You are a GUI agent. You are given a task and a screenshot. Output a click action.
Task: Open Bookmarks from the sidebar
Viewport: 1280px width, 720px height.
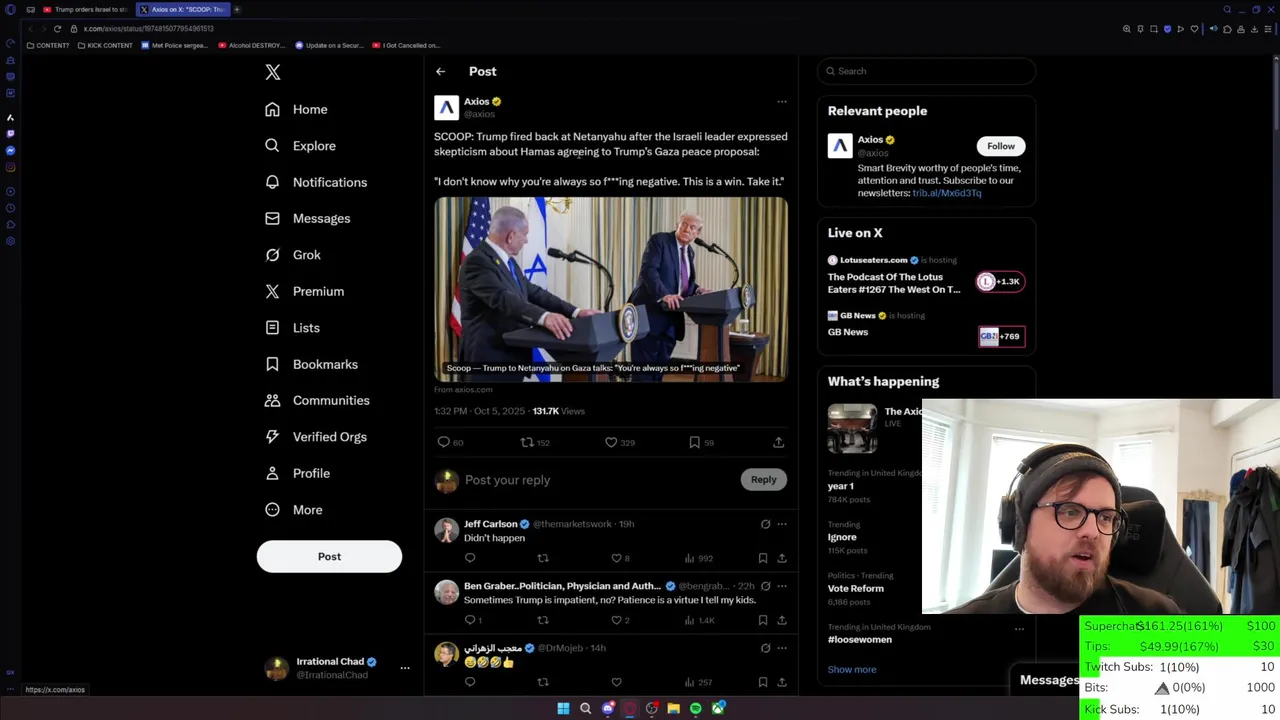coord(311,364)
